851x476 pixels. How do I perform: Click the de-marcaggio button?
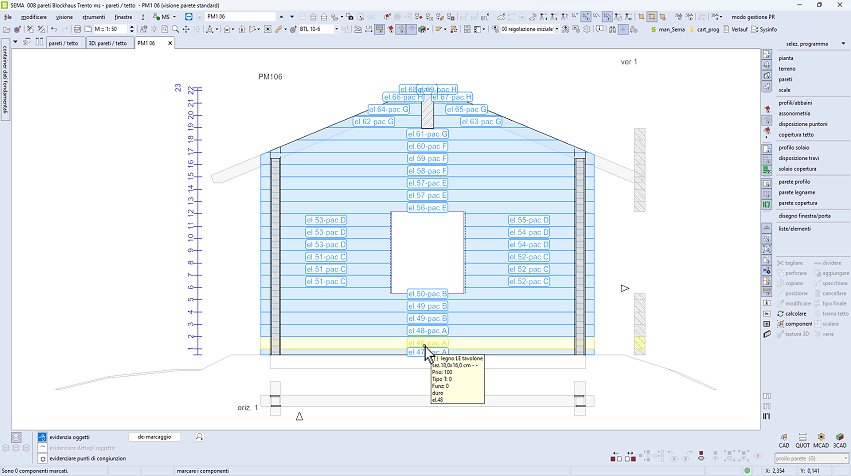click(155, 437)
